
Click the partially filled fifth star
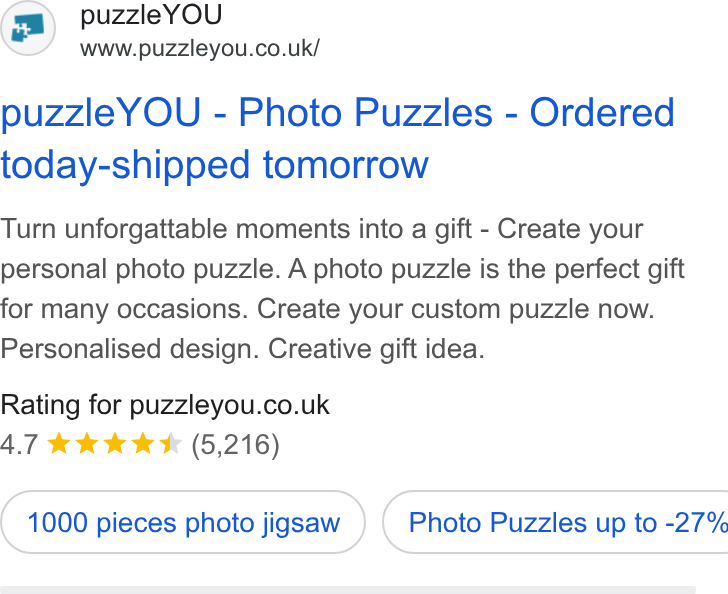tap(170, 443)
